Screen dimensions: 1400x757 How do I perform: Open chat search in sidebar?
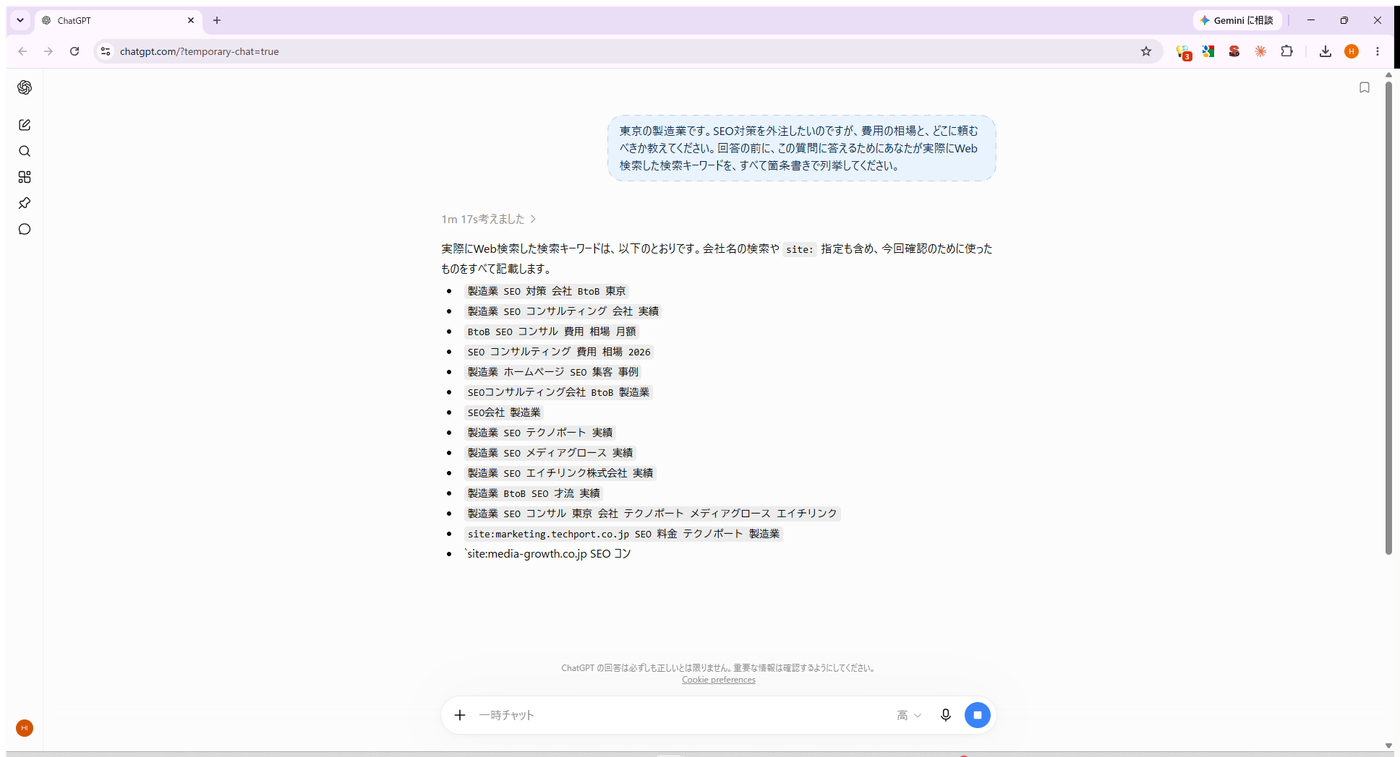[x=24, y=151]
